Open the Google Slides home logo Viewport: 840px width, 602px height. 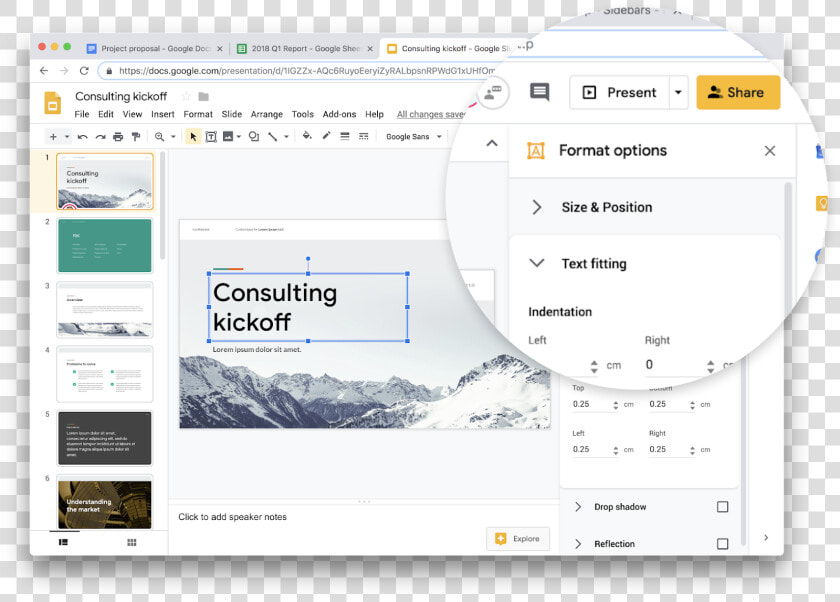[x=52, y=103]
